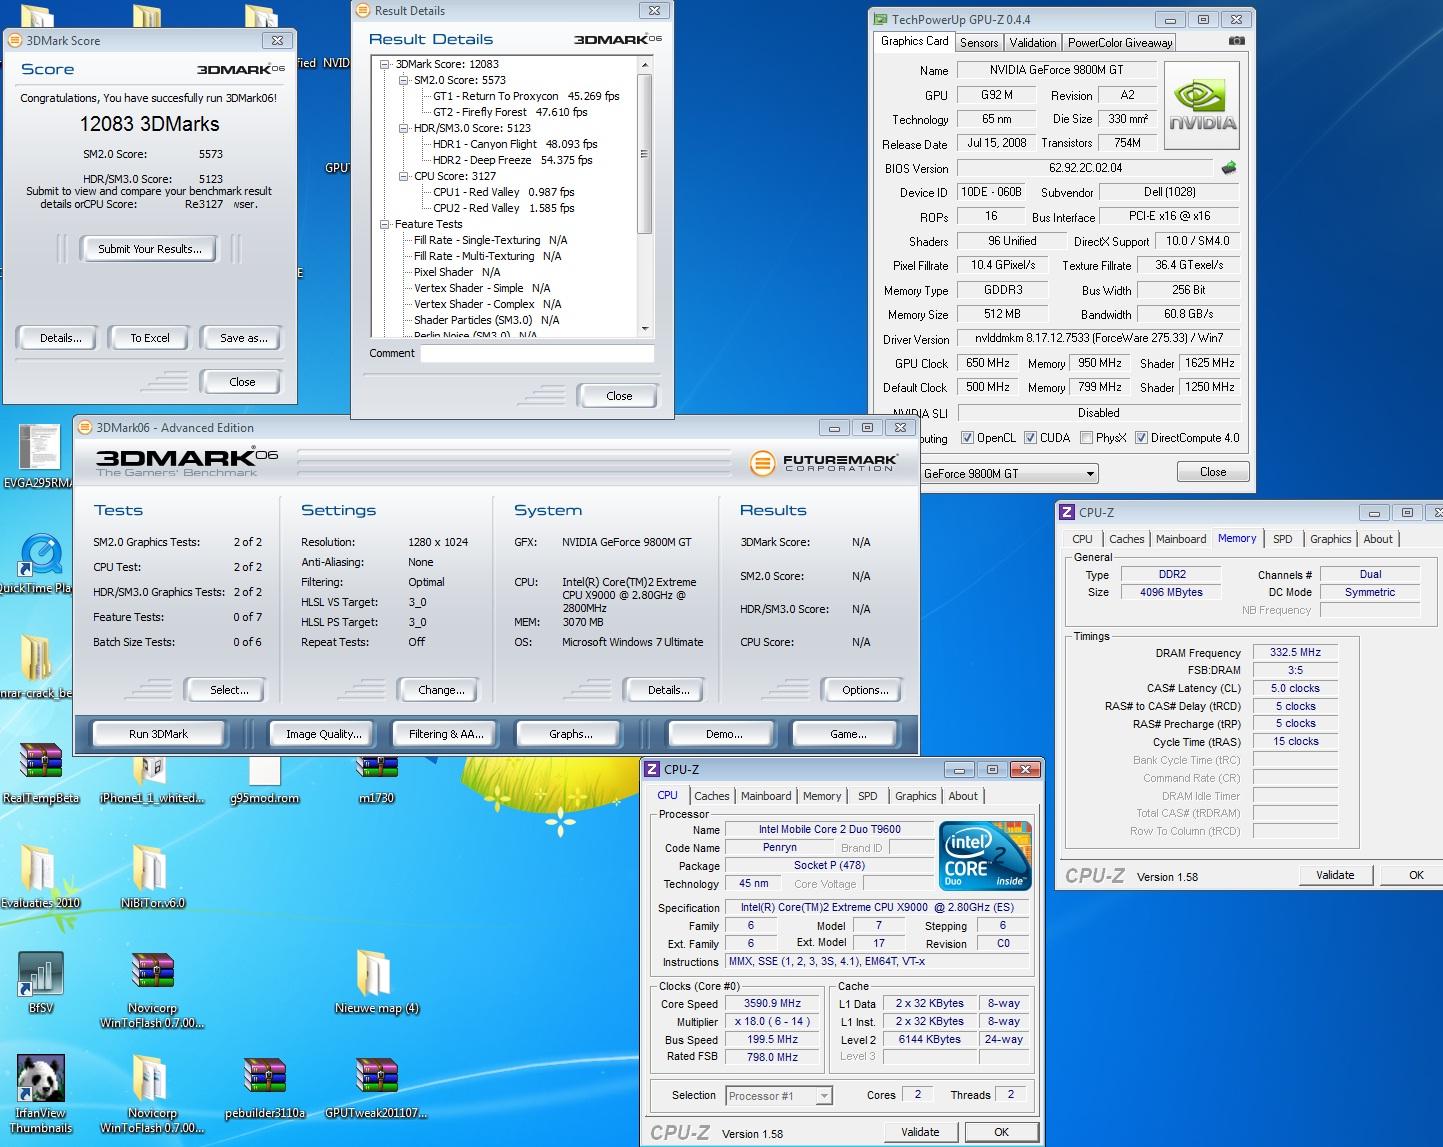Click the Game button in 3DMark06
Viewport: 1443px width, 1147px height.
pos(848,734)
